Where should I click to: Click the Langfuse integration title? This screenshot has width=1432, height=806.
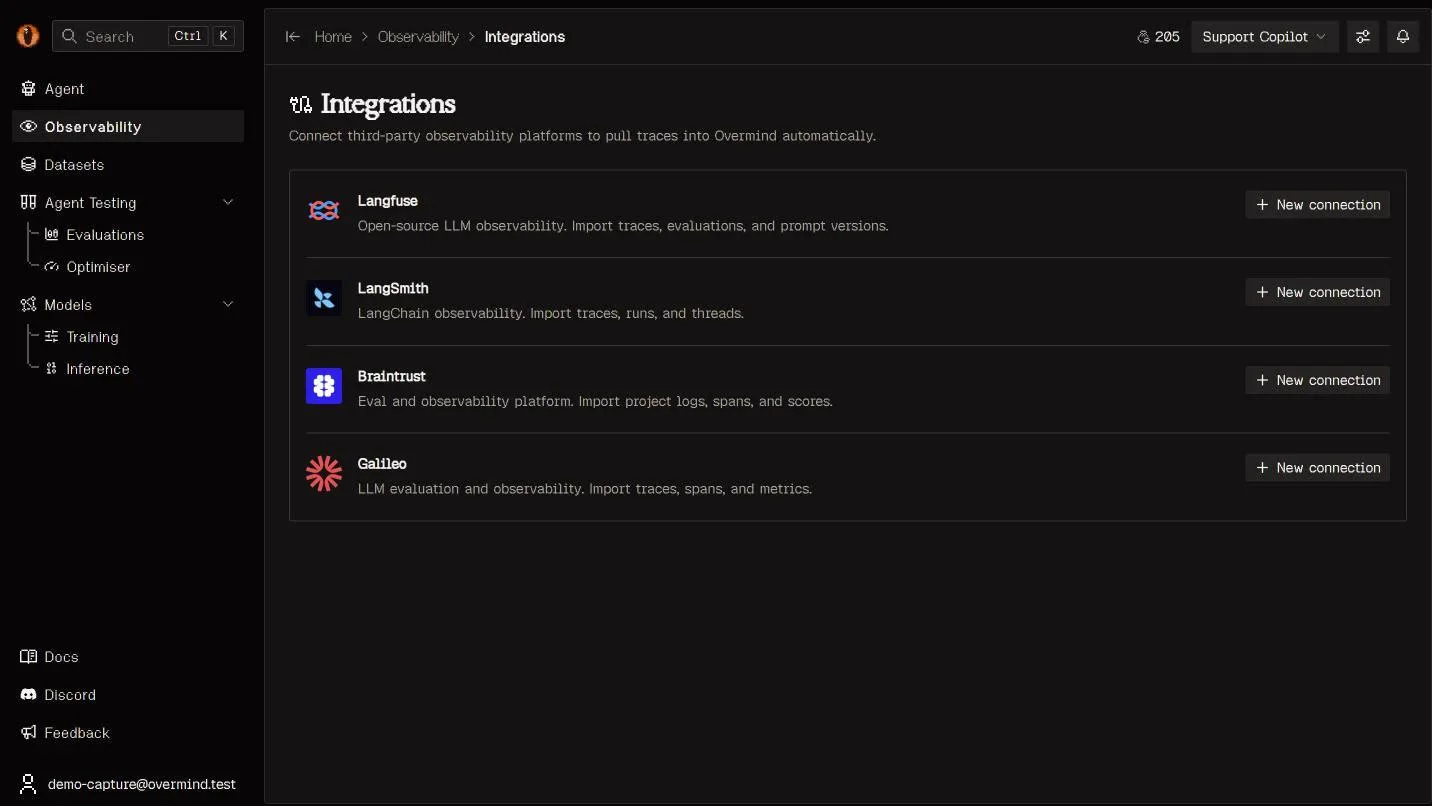tap(388, 201)
